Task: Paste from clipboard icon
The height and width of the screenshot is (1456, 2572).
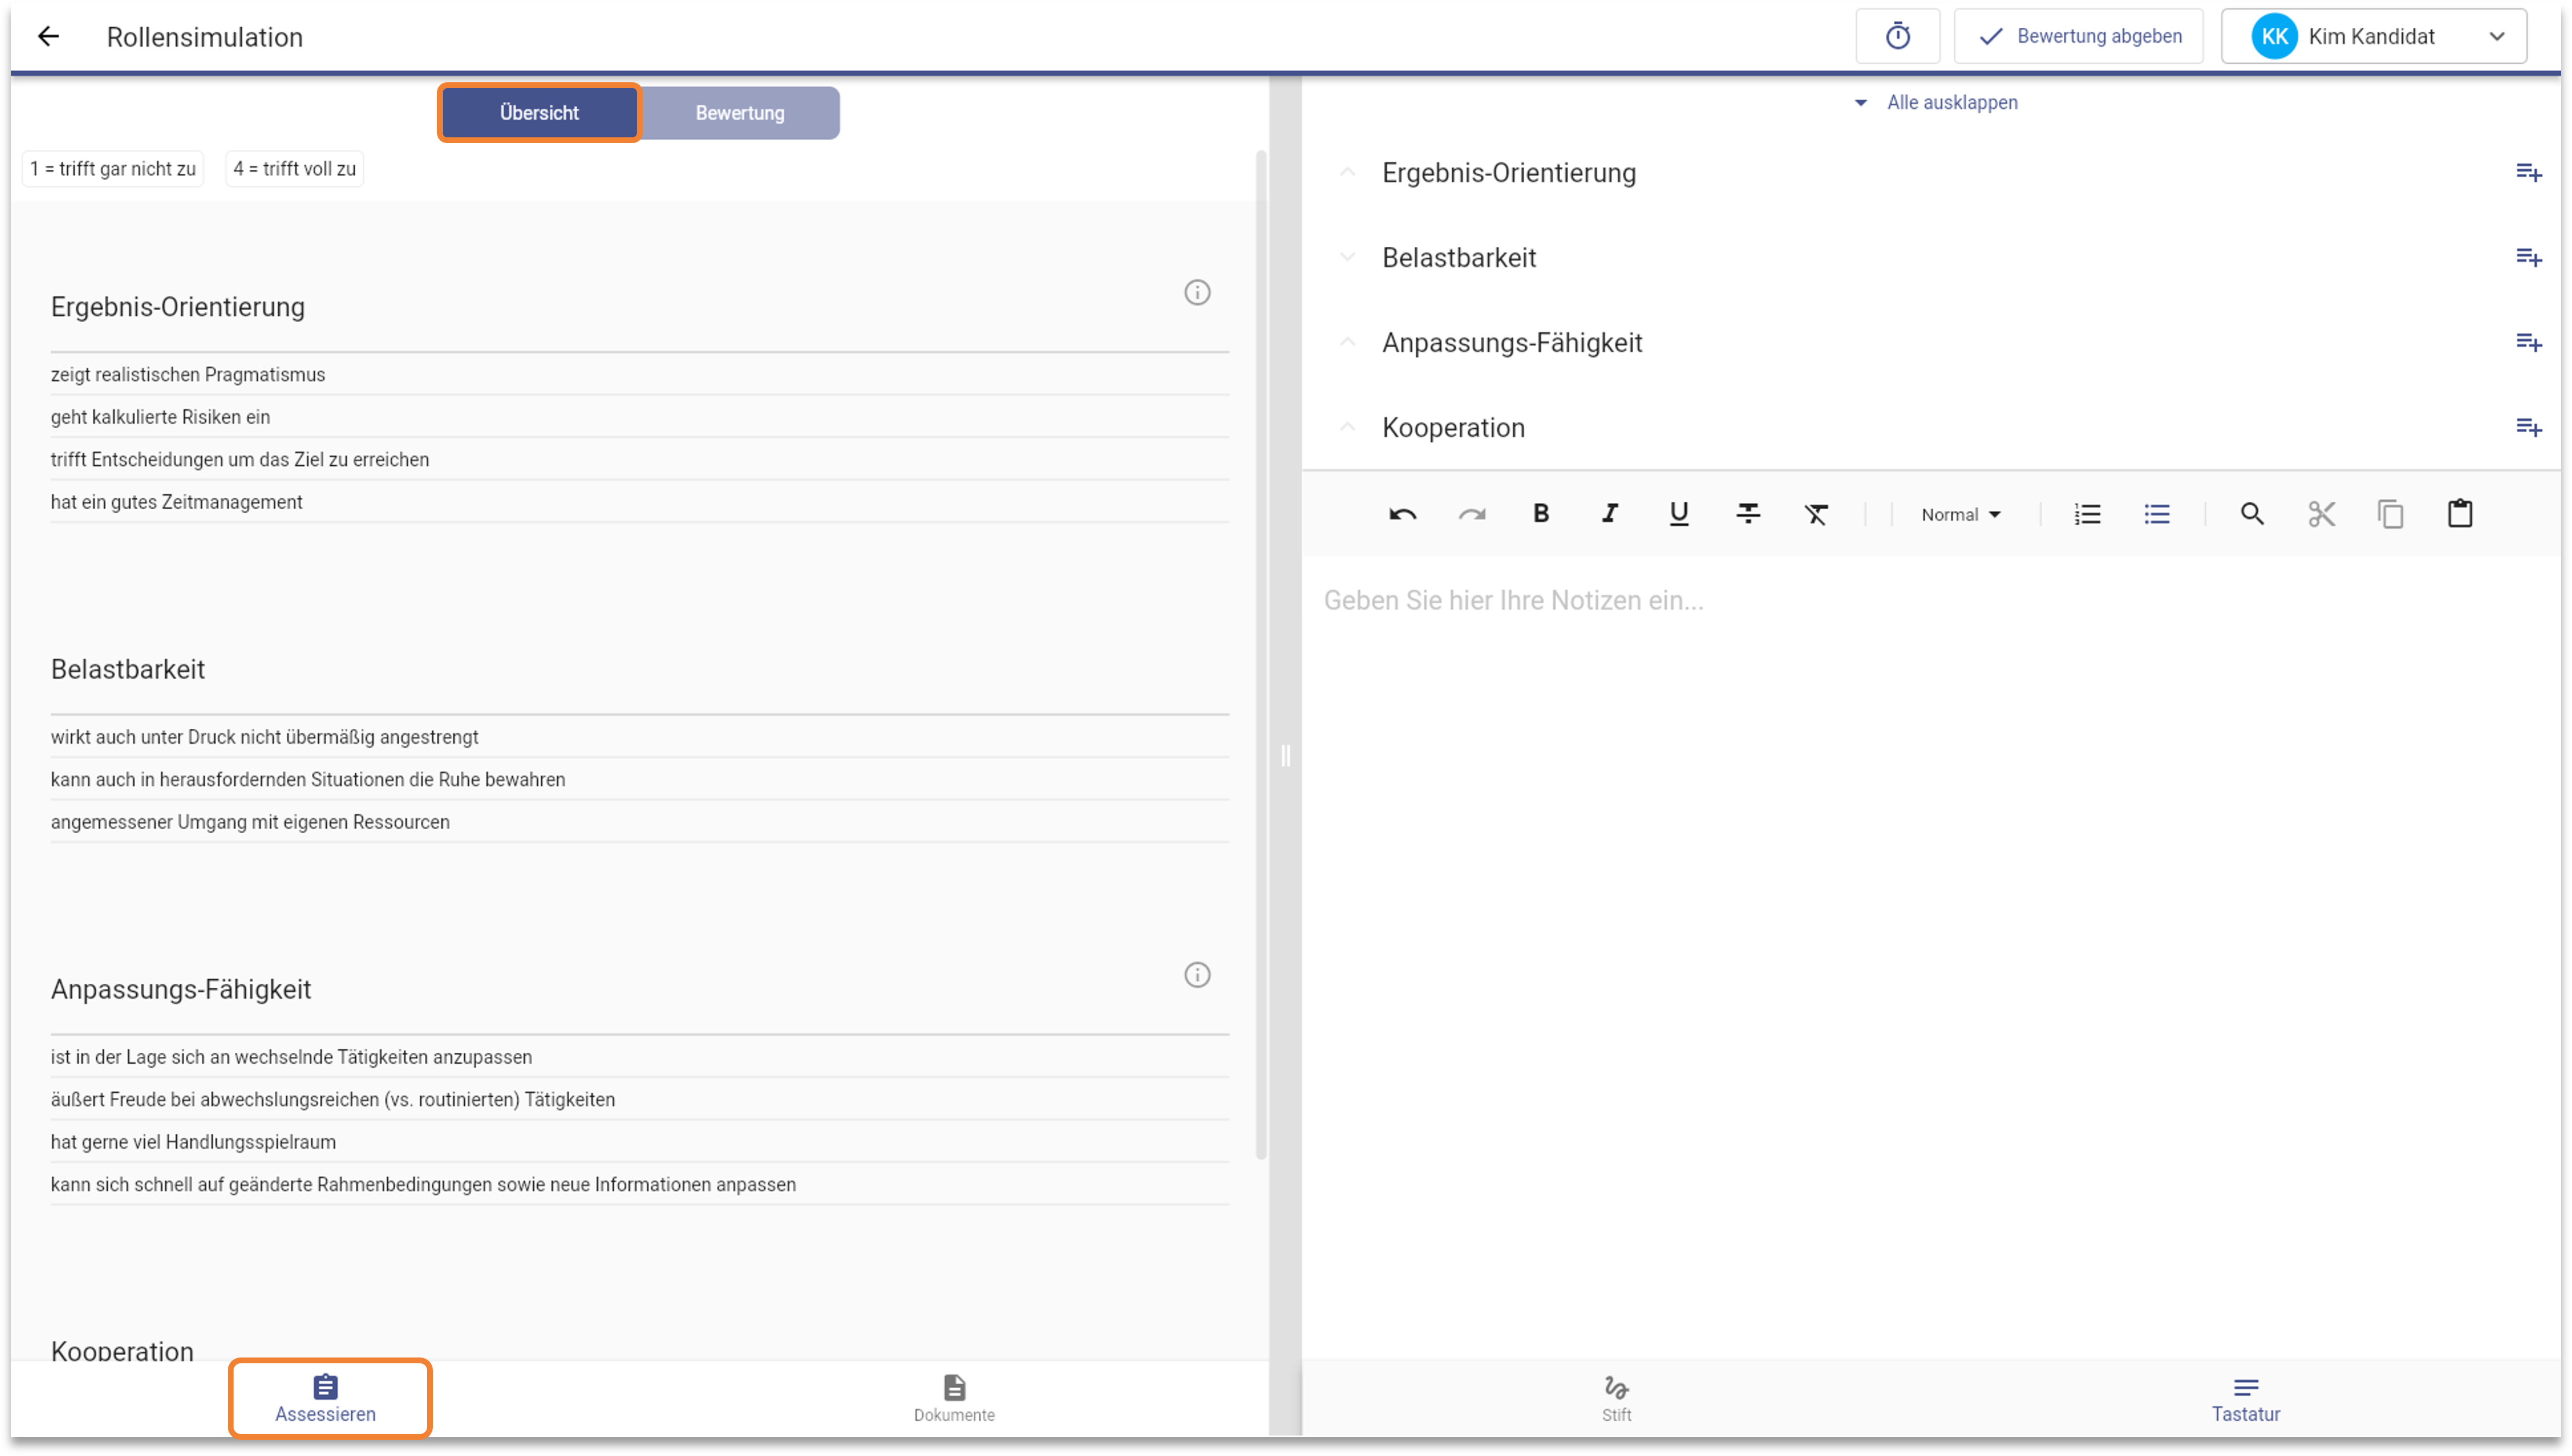Action: point(2459,514)
